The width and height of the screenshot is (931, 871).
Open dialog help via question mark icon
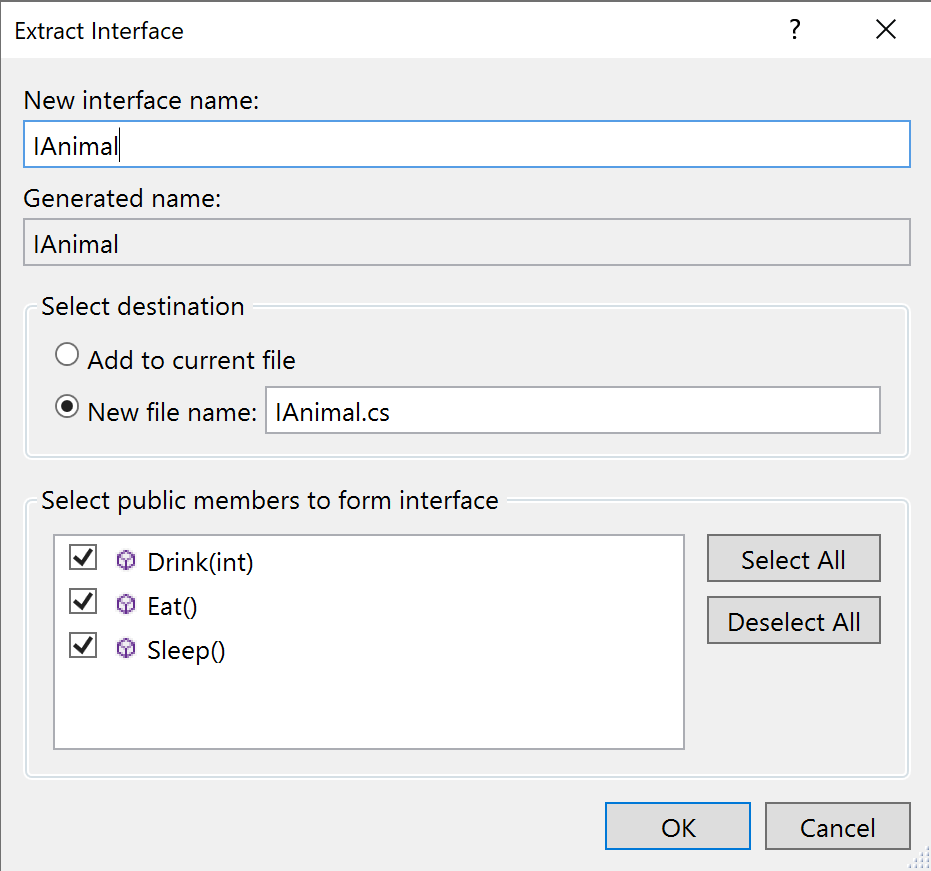(x=794, y=30)
